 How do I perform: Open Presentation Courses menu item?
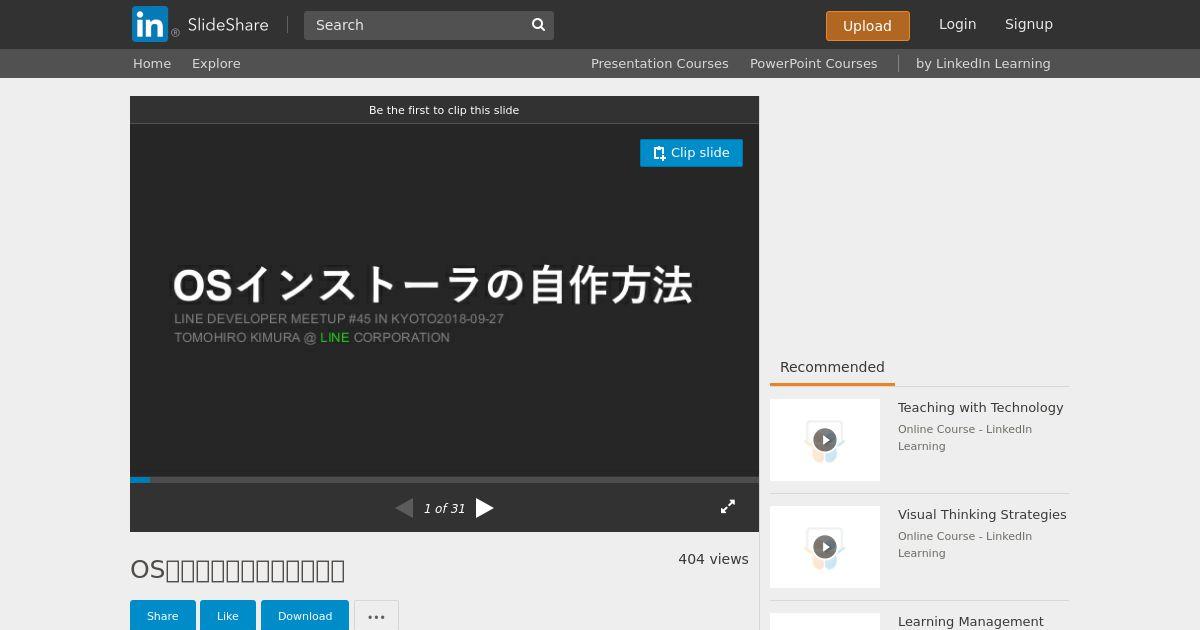660,63
